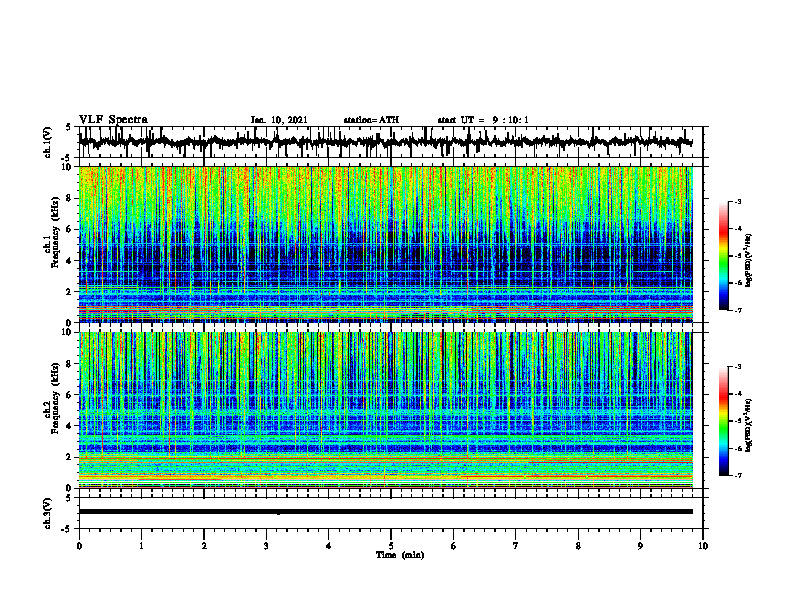The image size is (792, 612).
Task: Click the '4' kHz tick on ch.2 frequency axis
Action: tap(69, 426)
